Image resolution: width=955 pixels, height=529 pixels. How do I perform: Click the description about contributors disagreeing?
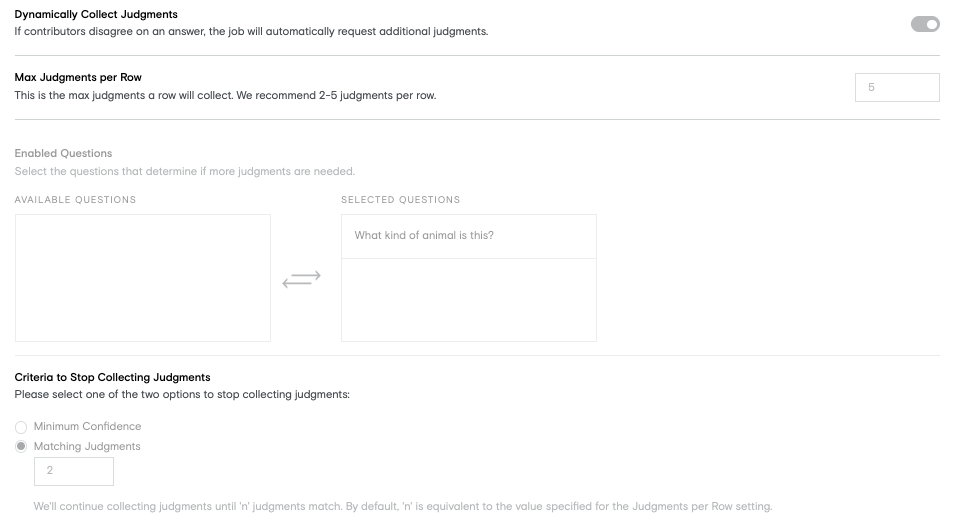tap(252, 32)
